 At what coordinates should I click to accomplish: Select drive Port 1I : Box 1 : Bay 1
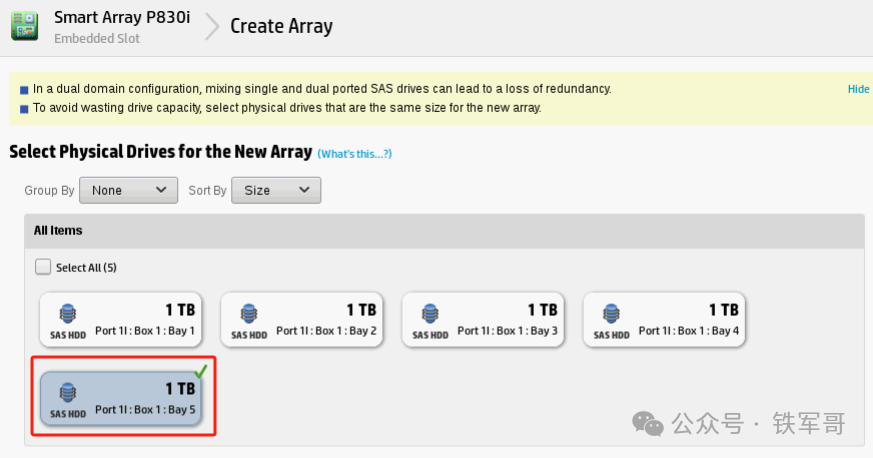point(121,320)
